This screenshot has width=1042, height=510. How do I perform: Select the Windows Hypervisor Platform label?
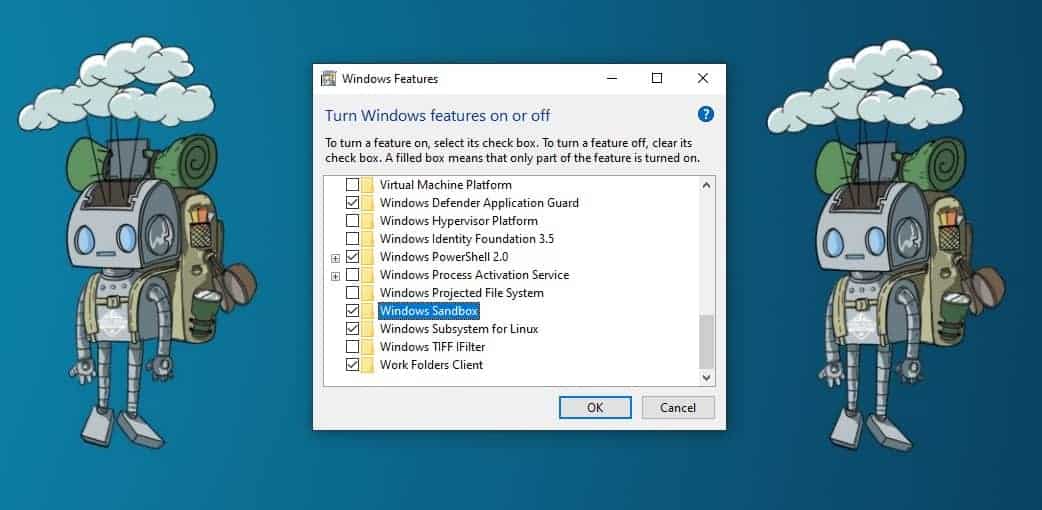tap(459, 221)
